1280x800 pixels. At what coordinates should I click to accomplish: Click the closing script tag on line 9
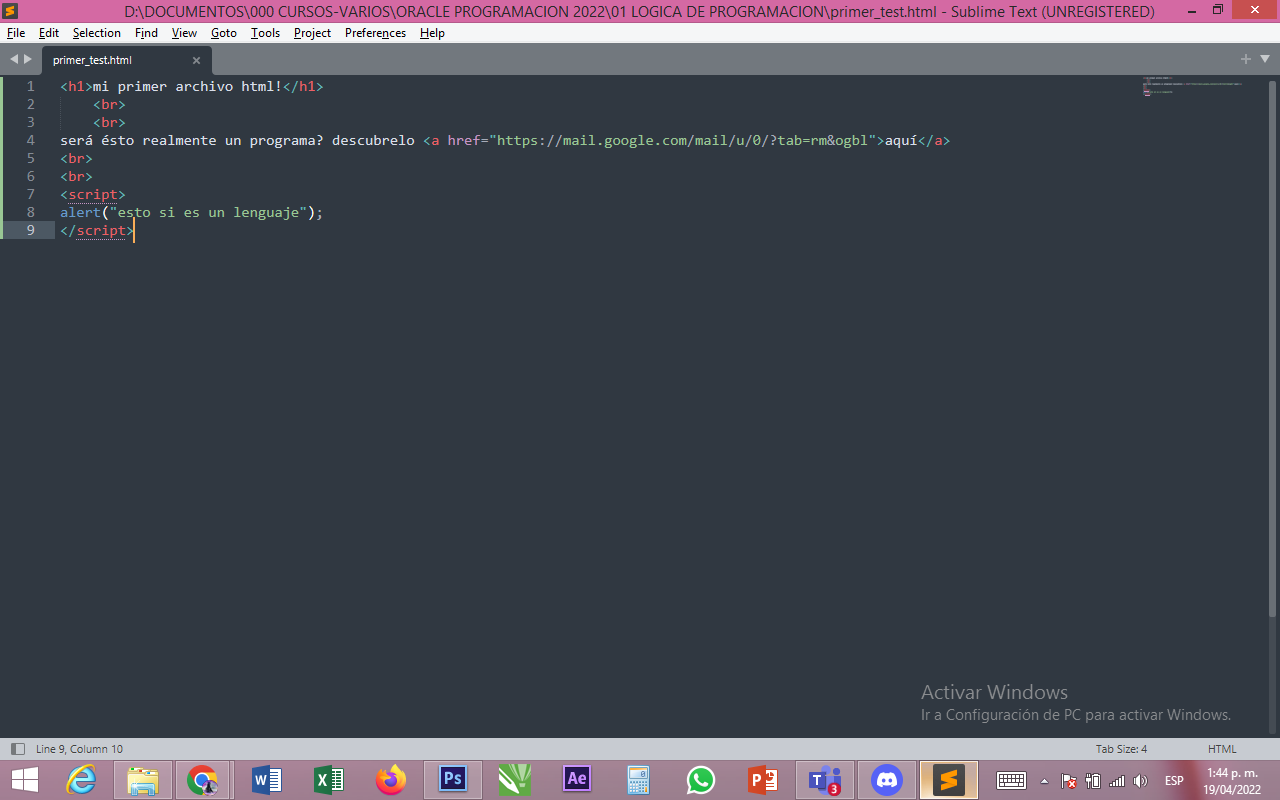97,230
